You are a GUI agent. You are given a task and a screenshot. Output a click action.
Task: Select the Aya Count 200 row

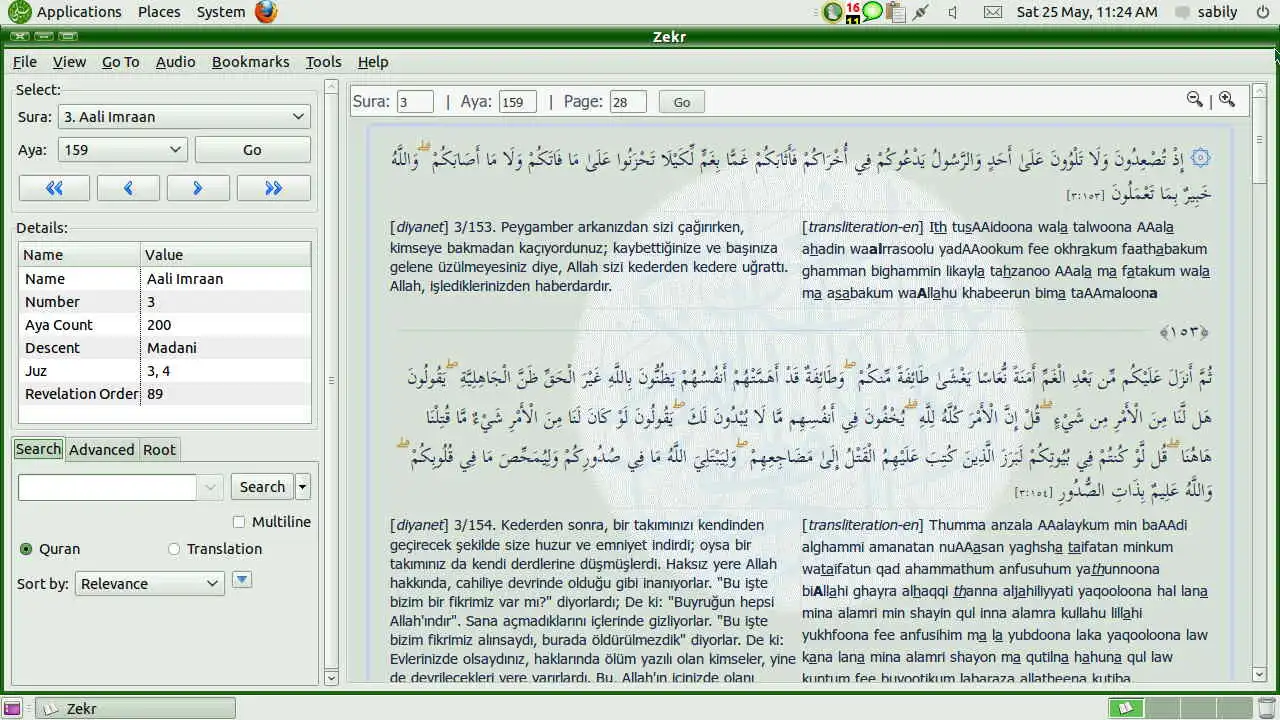(165, 325)
